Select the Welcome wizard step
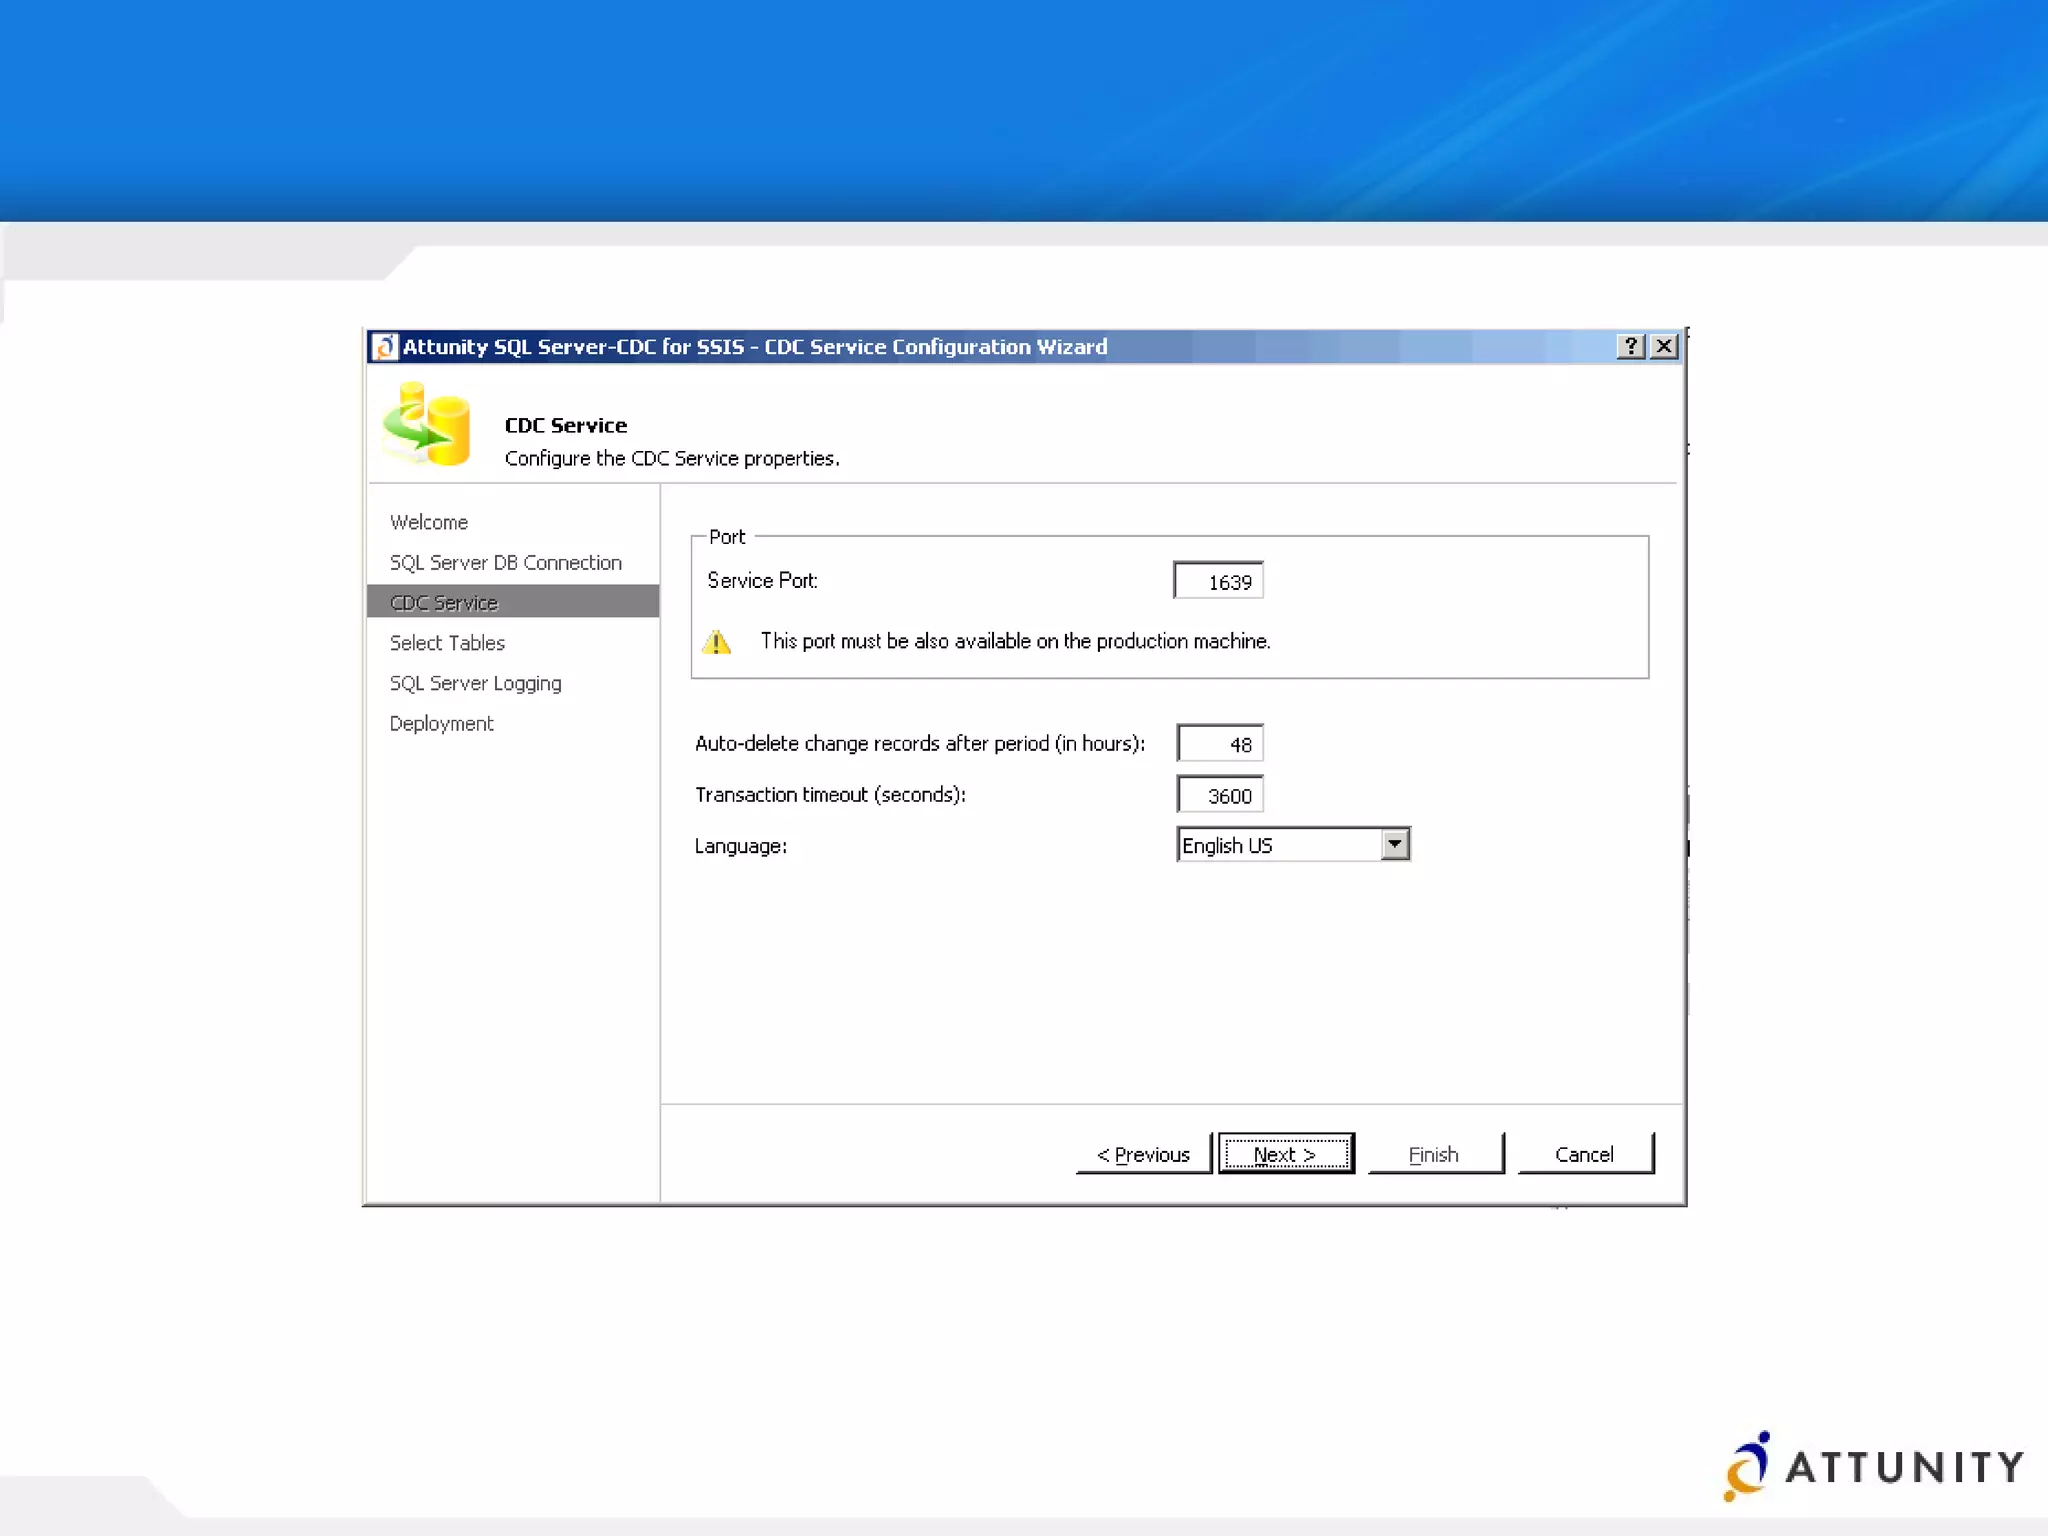 click(x=429, y=522)
